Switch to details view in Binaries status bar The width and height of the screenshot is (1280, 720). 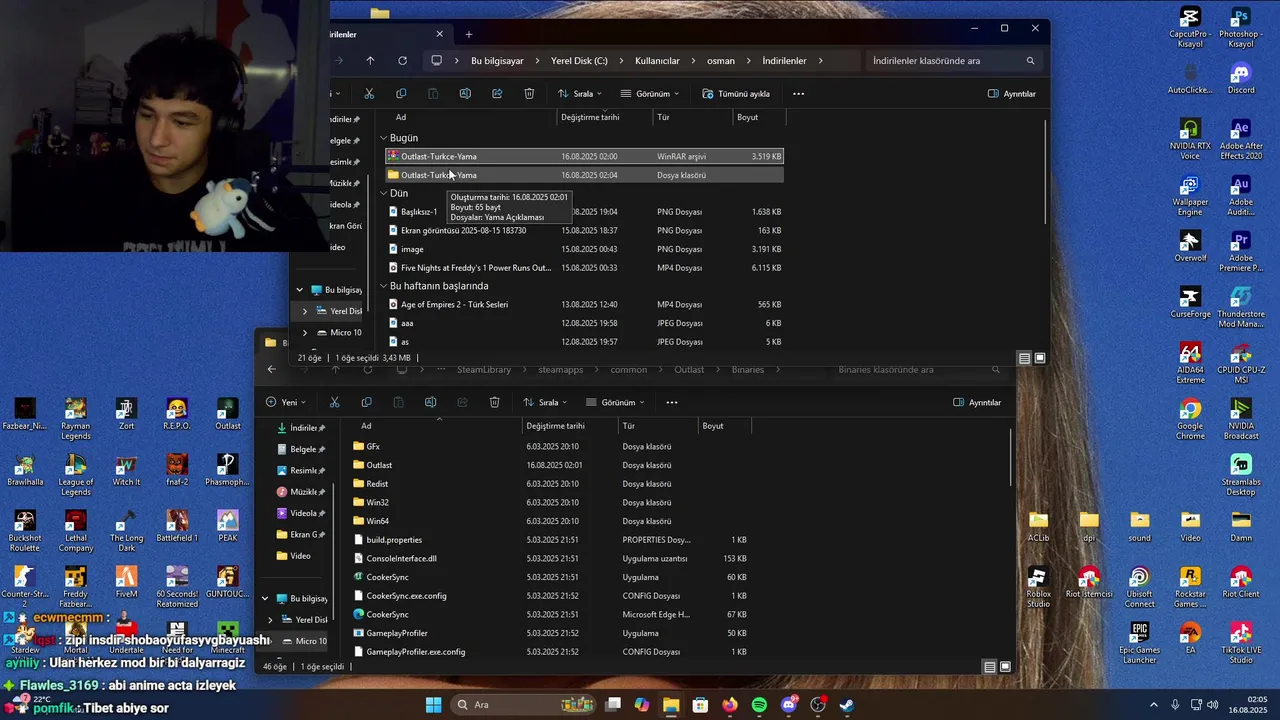click(990, 667)
